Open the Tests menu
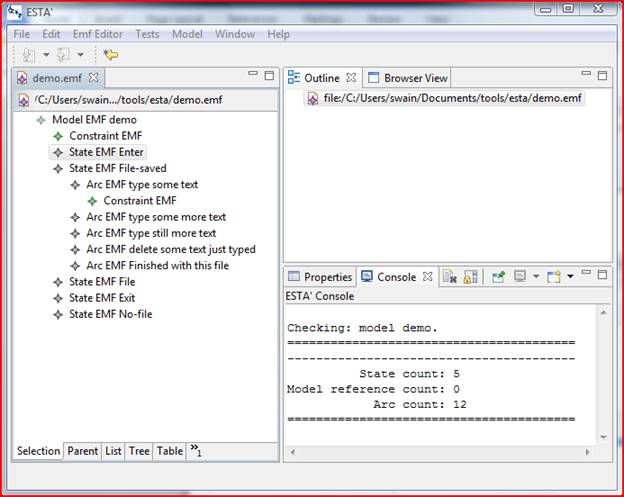The width and height of the screenshot is (624, 497). coord(147,34)
